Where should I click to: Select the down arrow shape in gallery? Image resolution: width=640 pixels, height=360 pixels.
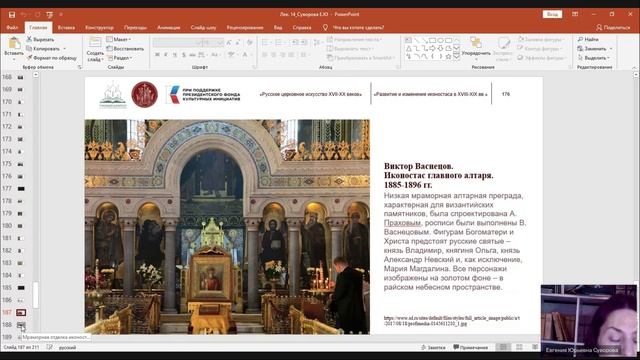(x=441, y=48)
